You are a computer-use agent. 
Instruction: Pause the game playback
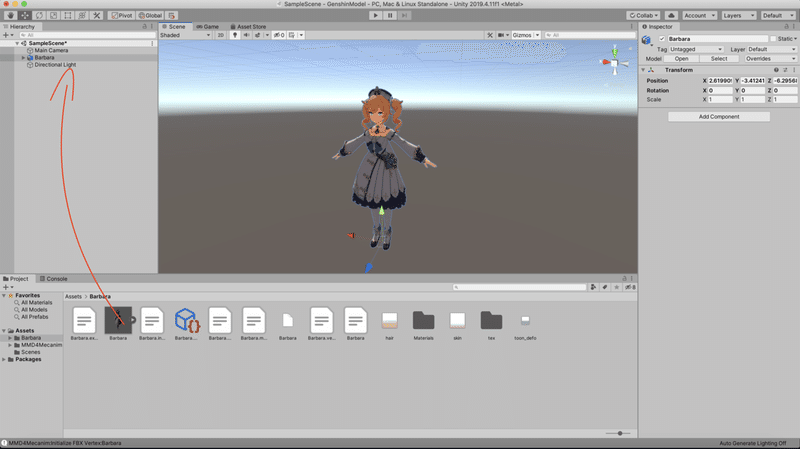390,15
